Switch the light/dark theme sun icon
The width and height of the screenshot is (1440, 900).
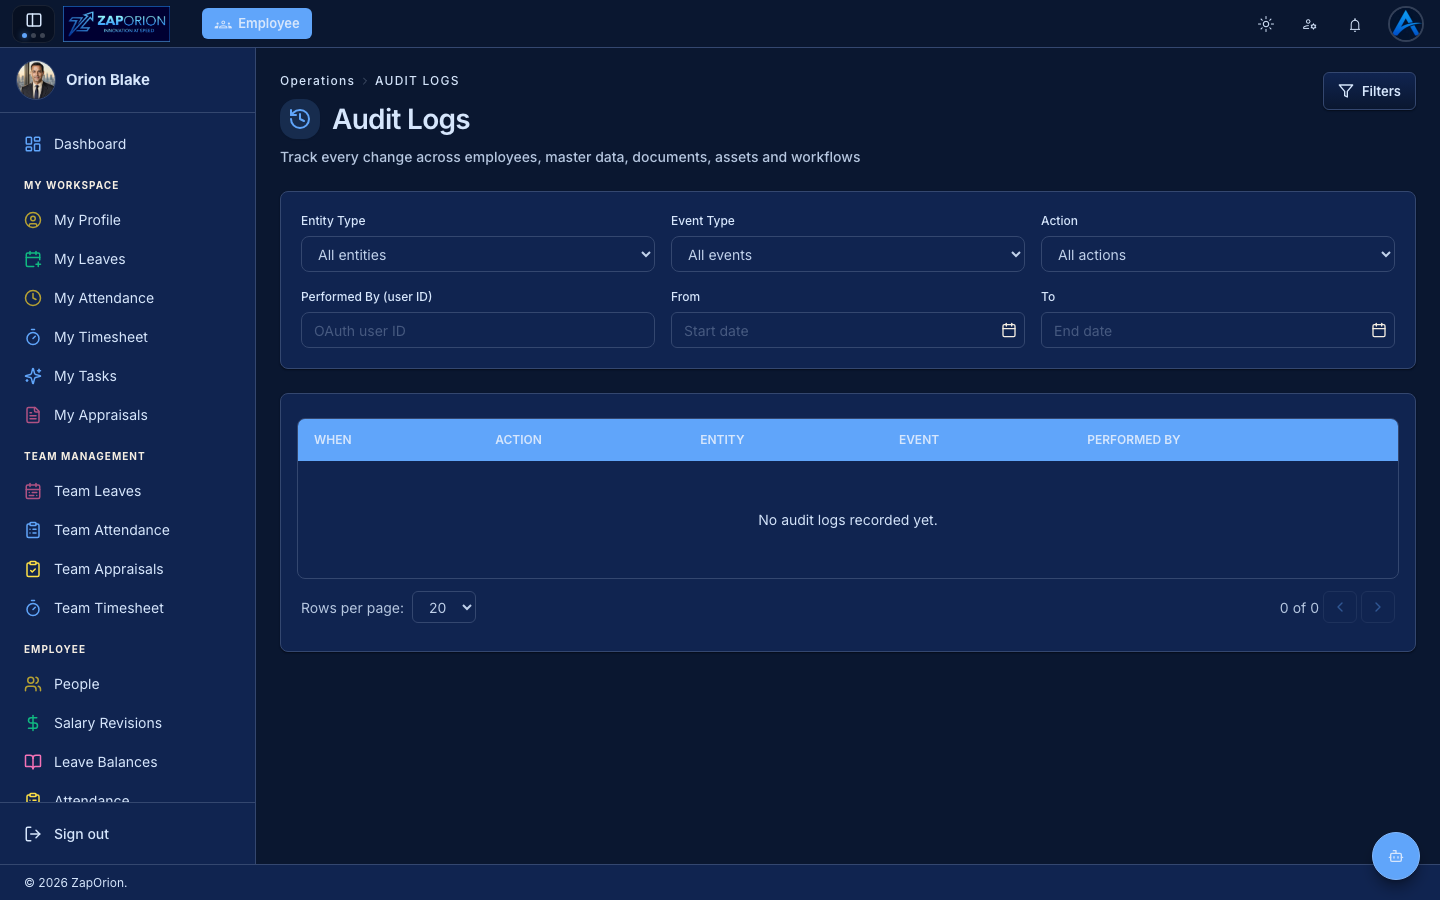[1266, 24]
